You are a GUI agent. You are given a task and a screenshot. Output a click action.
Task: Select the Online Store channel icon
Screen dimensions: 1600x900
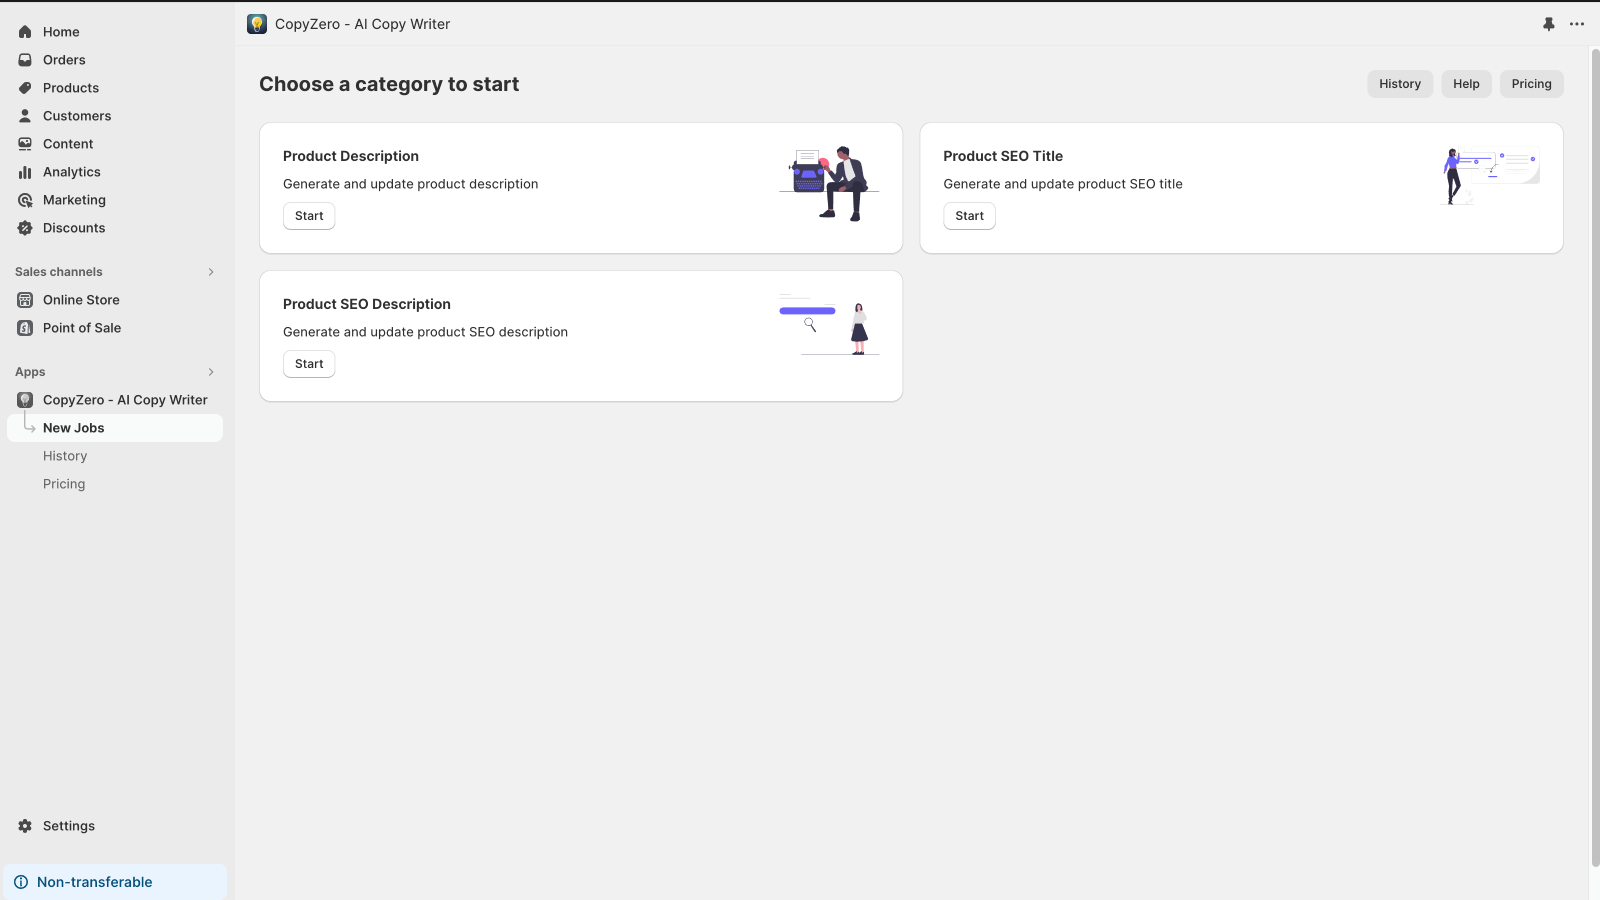click(x=24, y=299)
